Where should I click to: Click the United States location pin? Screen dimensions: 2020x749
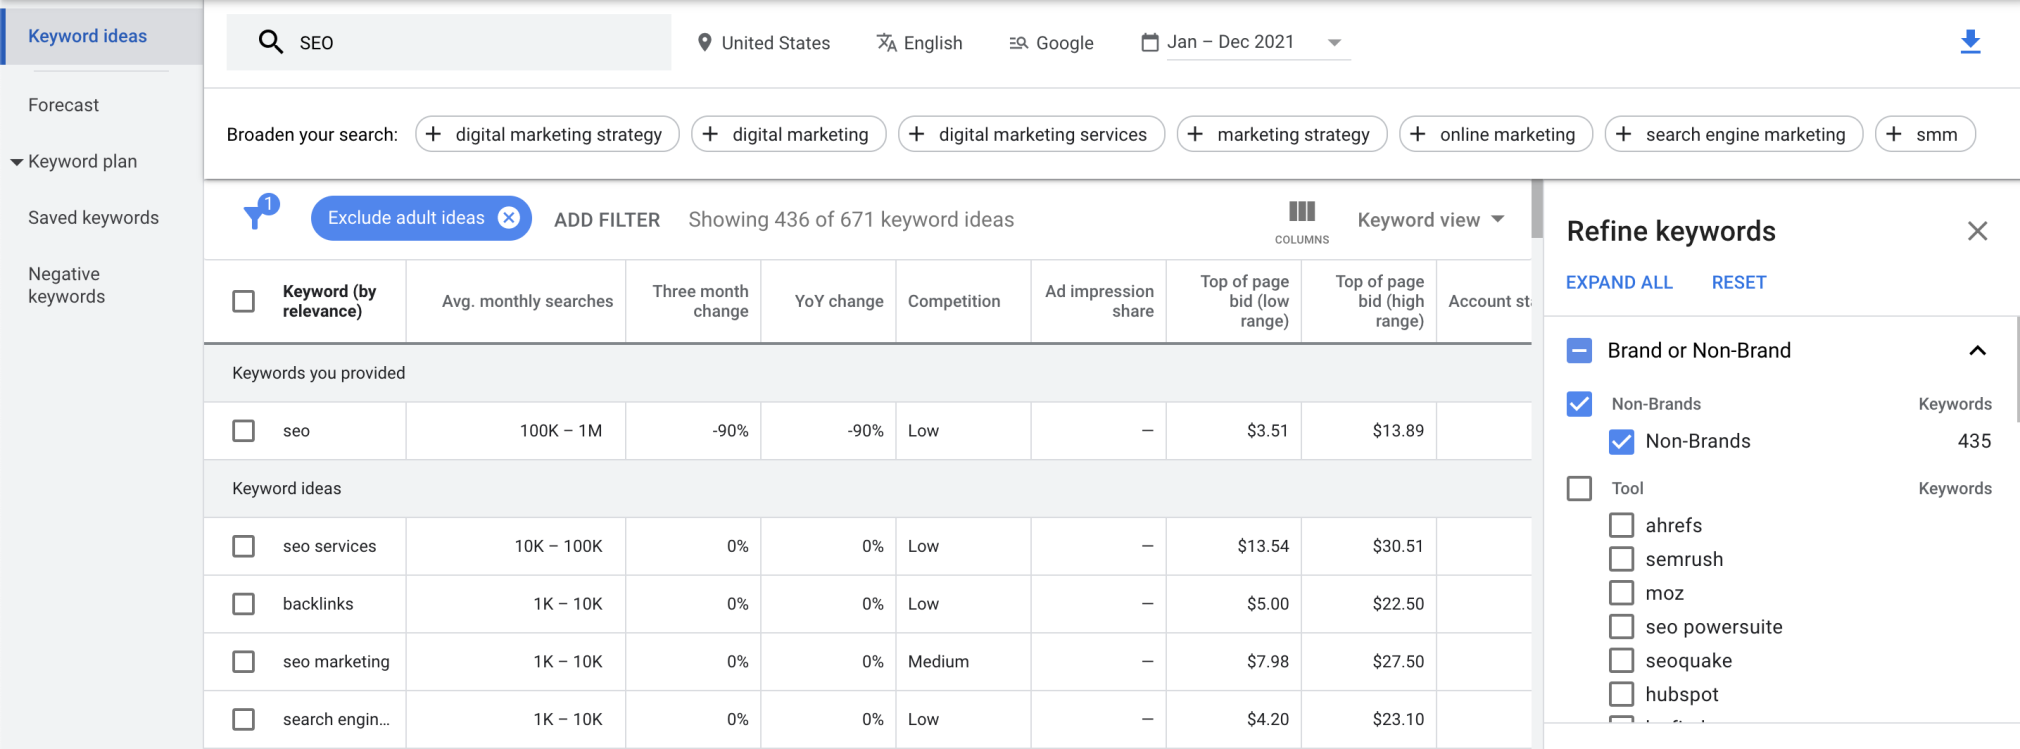[x=705, y=43]
